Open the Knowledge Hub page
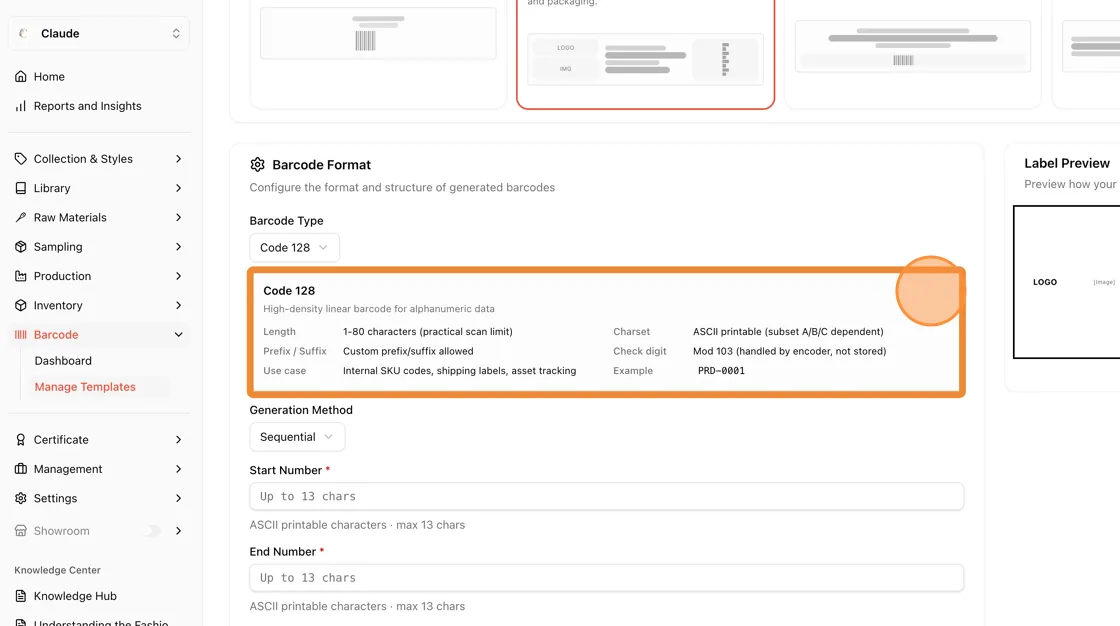Screen dimensions: 1120x626 (x=75, y=596)
